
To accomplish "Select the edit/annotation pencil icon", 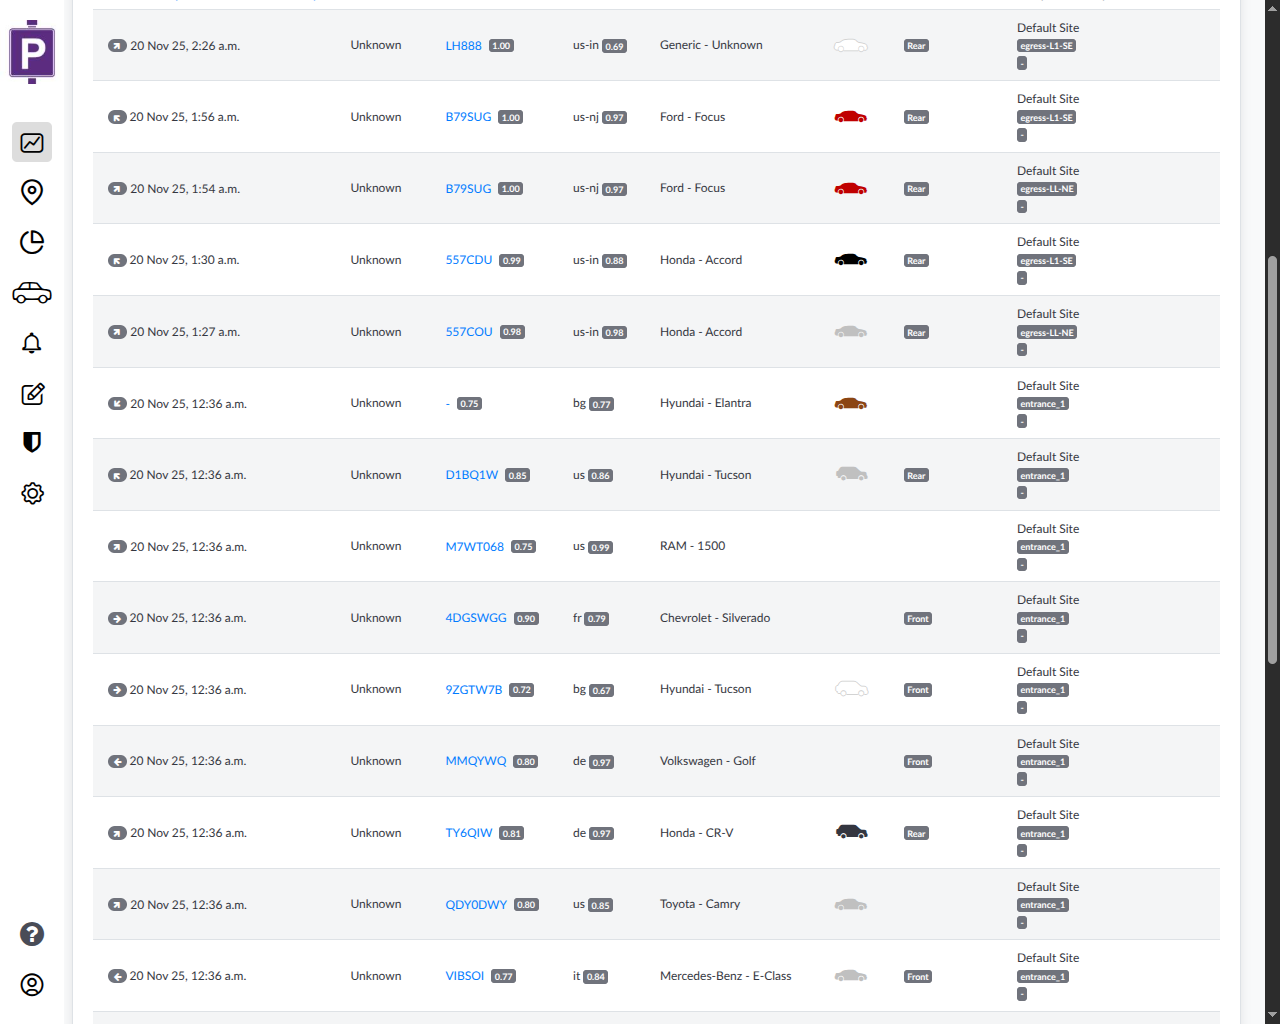I will click(x=31, y=393).
